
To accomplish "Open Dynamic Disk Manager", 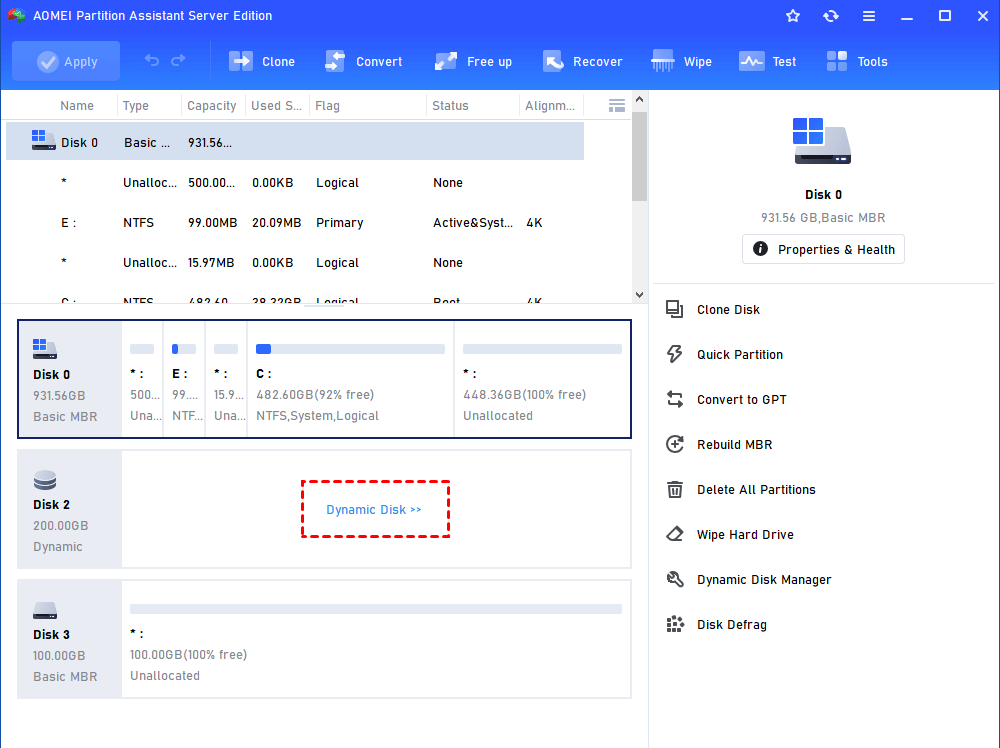I will [763, 580].
